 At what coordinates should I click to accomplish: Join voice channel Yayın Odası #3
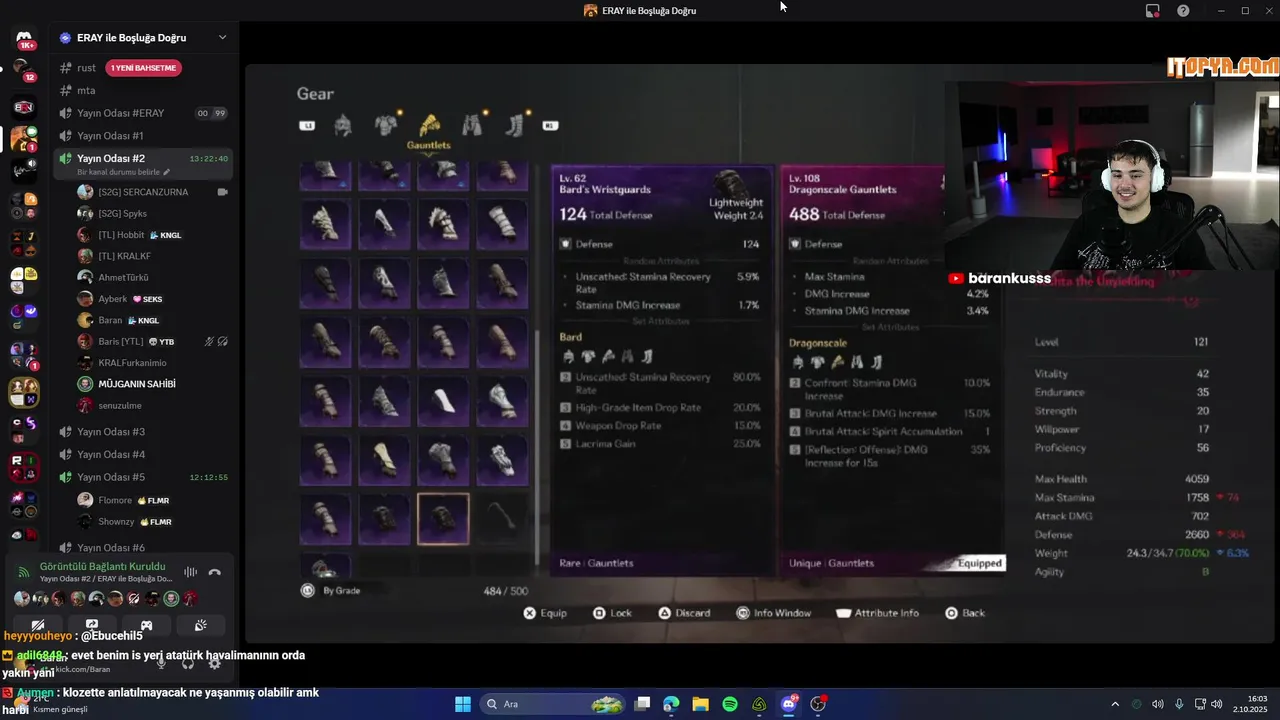(x=143, y=432)
